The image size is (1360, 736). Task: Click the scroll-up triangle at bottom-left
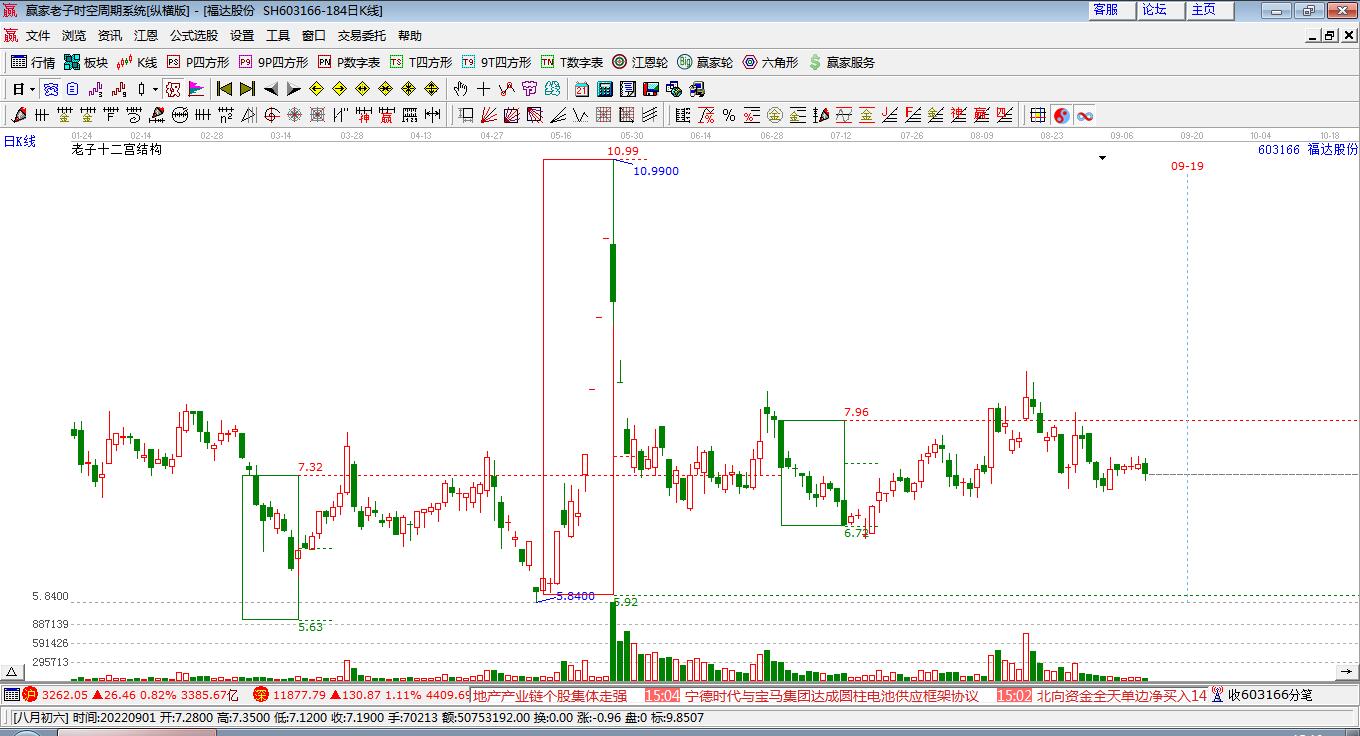pyautogui.click(x=12, y=672)
